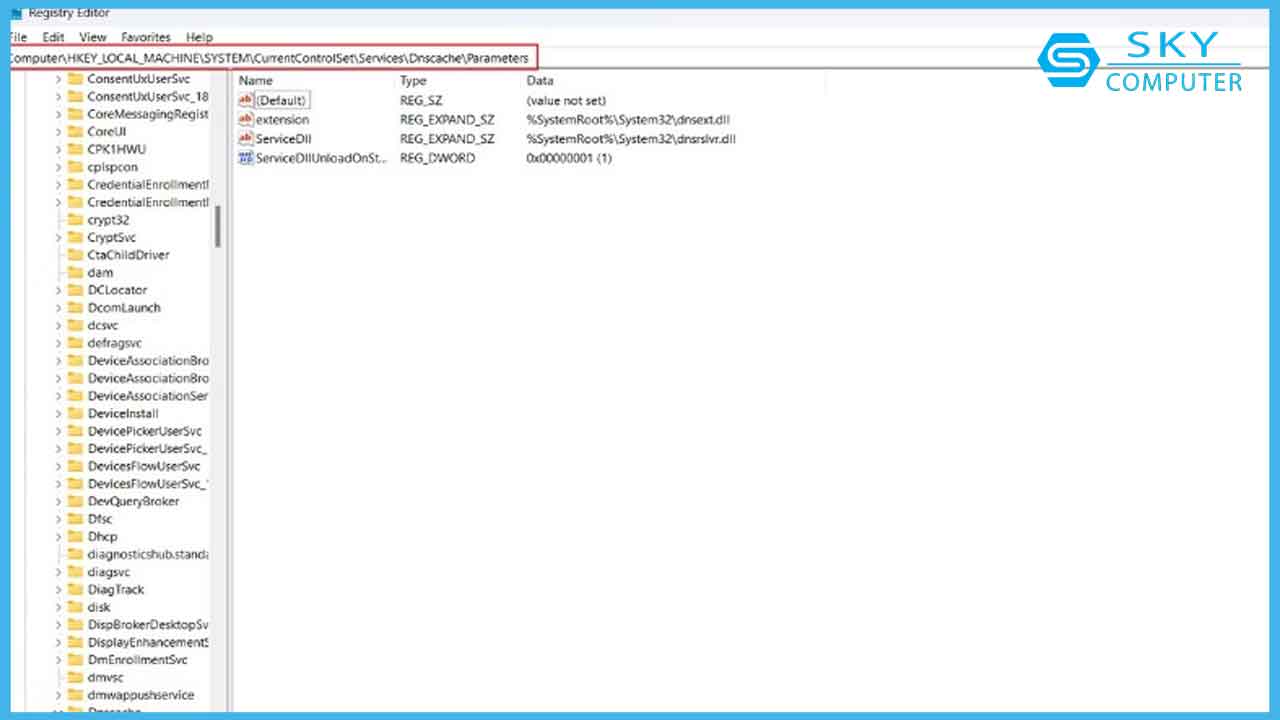This screenshot has height=720, width=1280.
Task: Click the DiagTrack folder icon
Action: [x=75, y=589]
